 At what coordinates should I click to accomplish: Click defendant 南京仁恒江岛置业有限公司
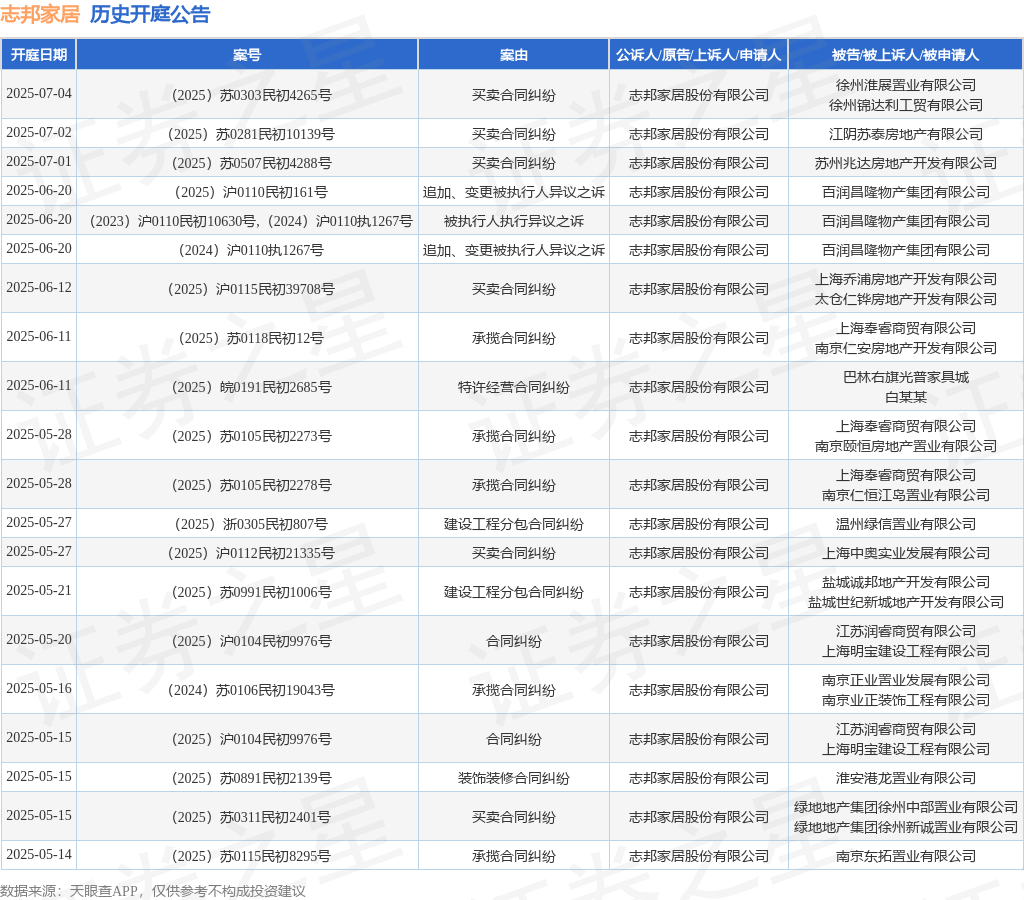pos(905,494)
